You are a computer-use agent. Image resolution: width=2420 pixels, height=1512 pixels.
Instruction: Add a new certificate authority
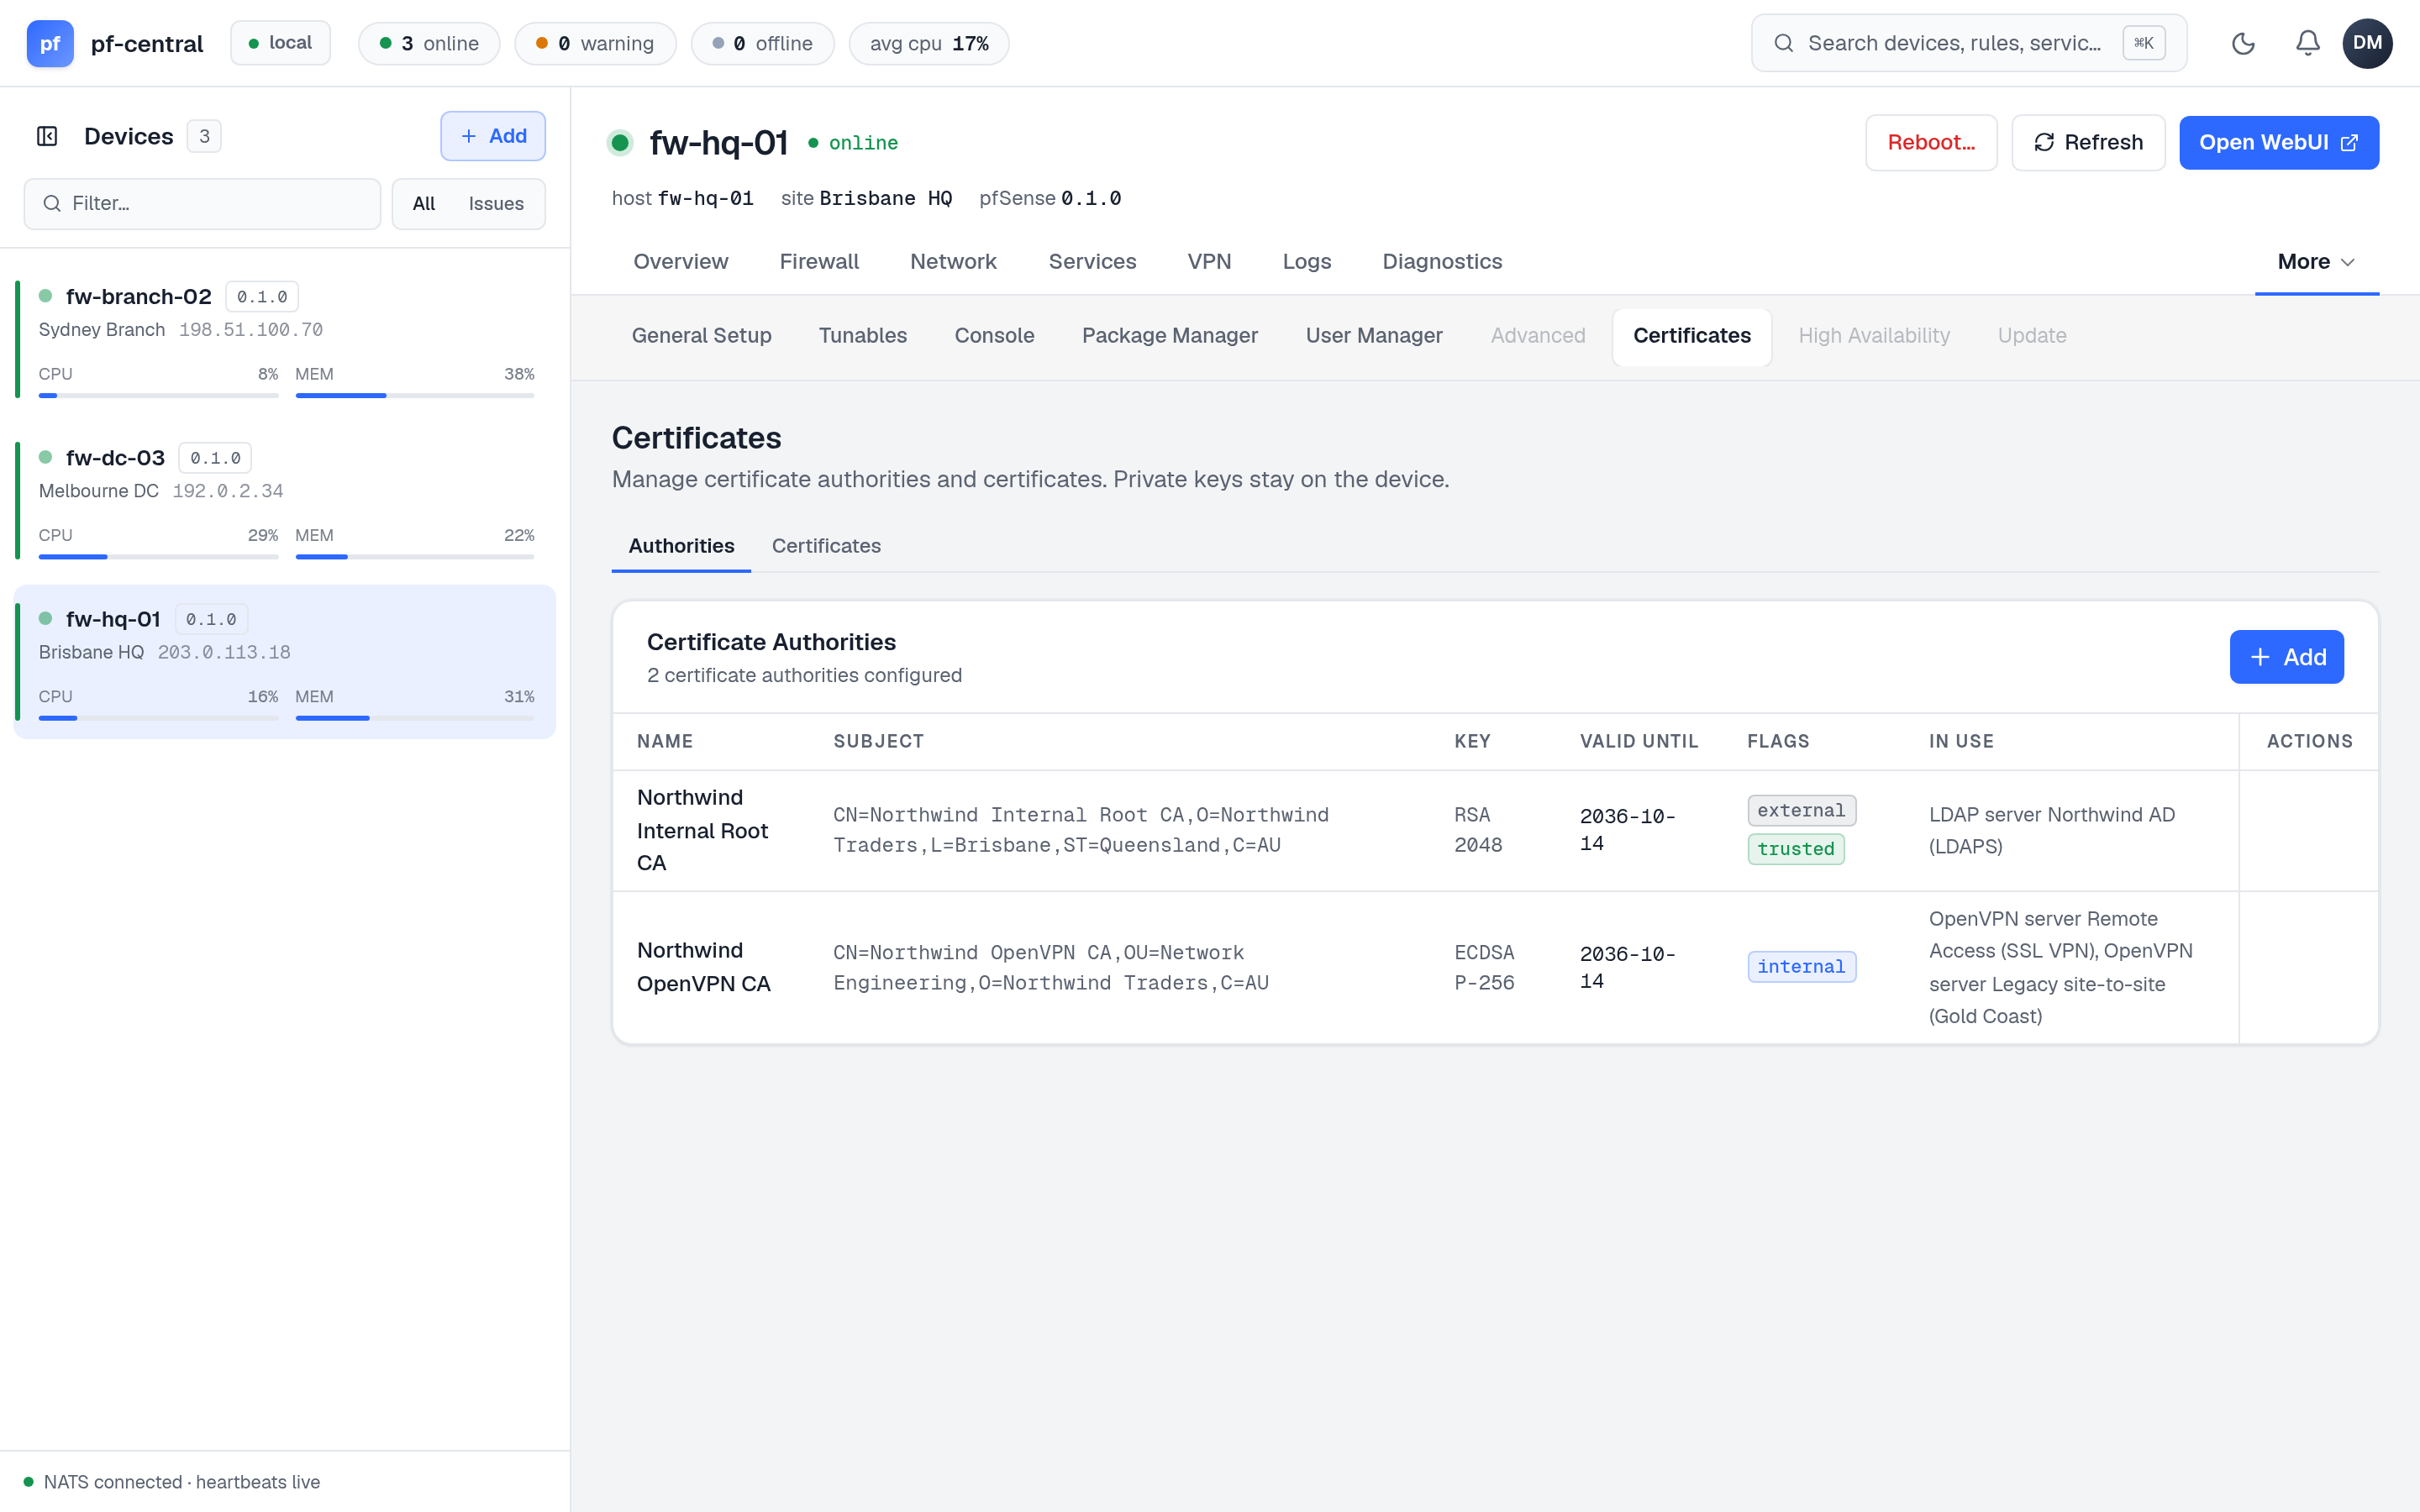[2286, 657]
